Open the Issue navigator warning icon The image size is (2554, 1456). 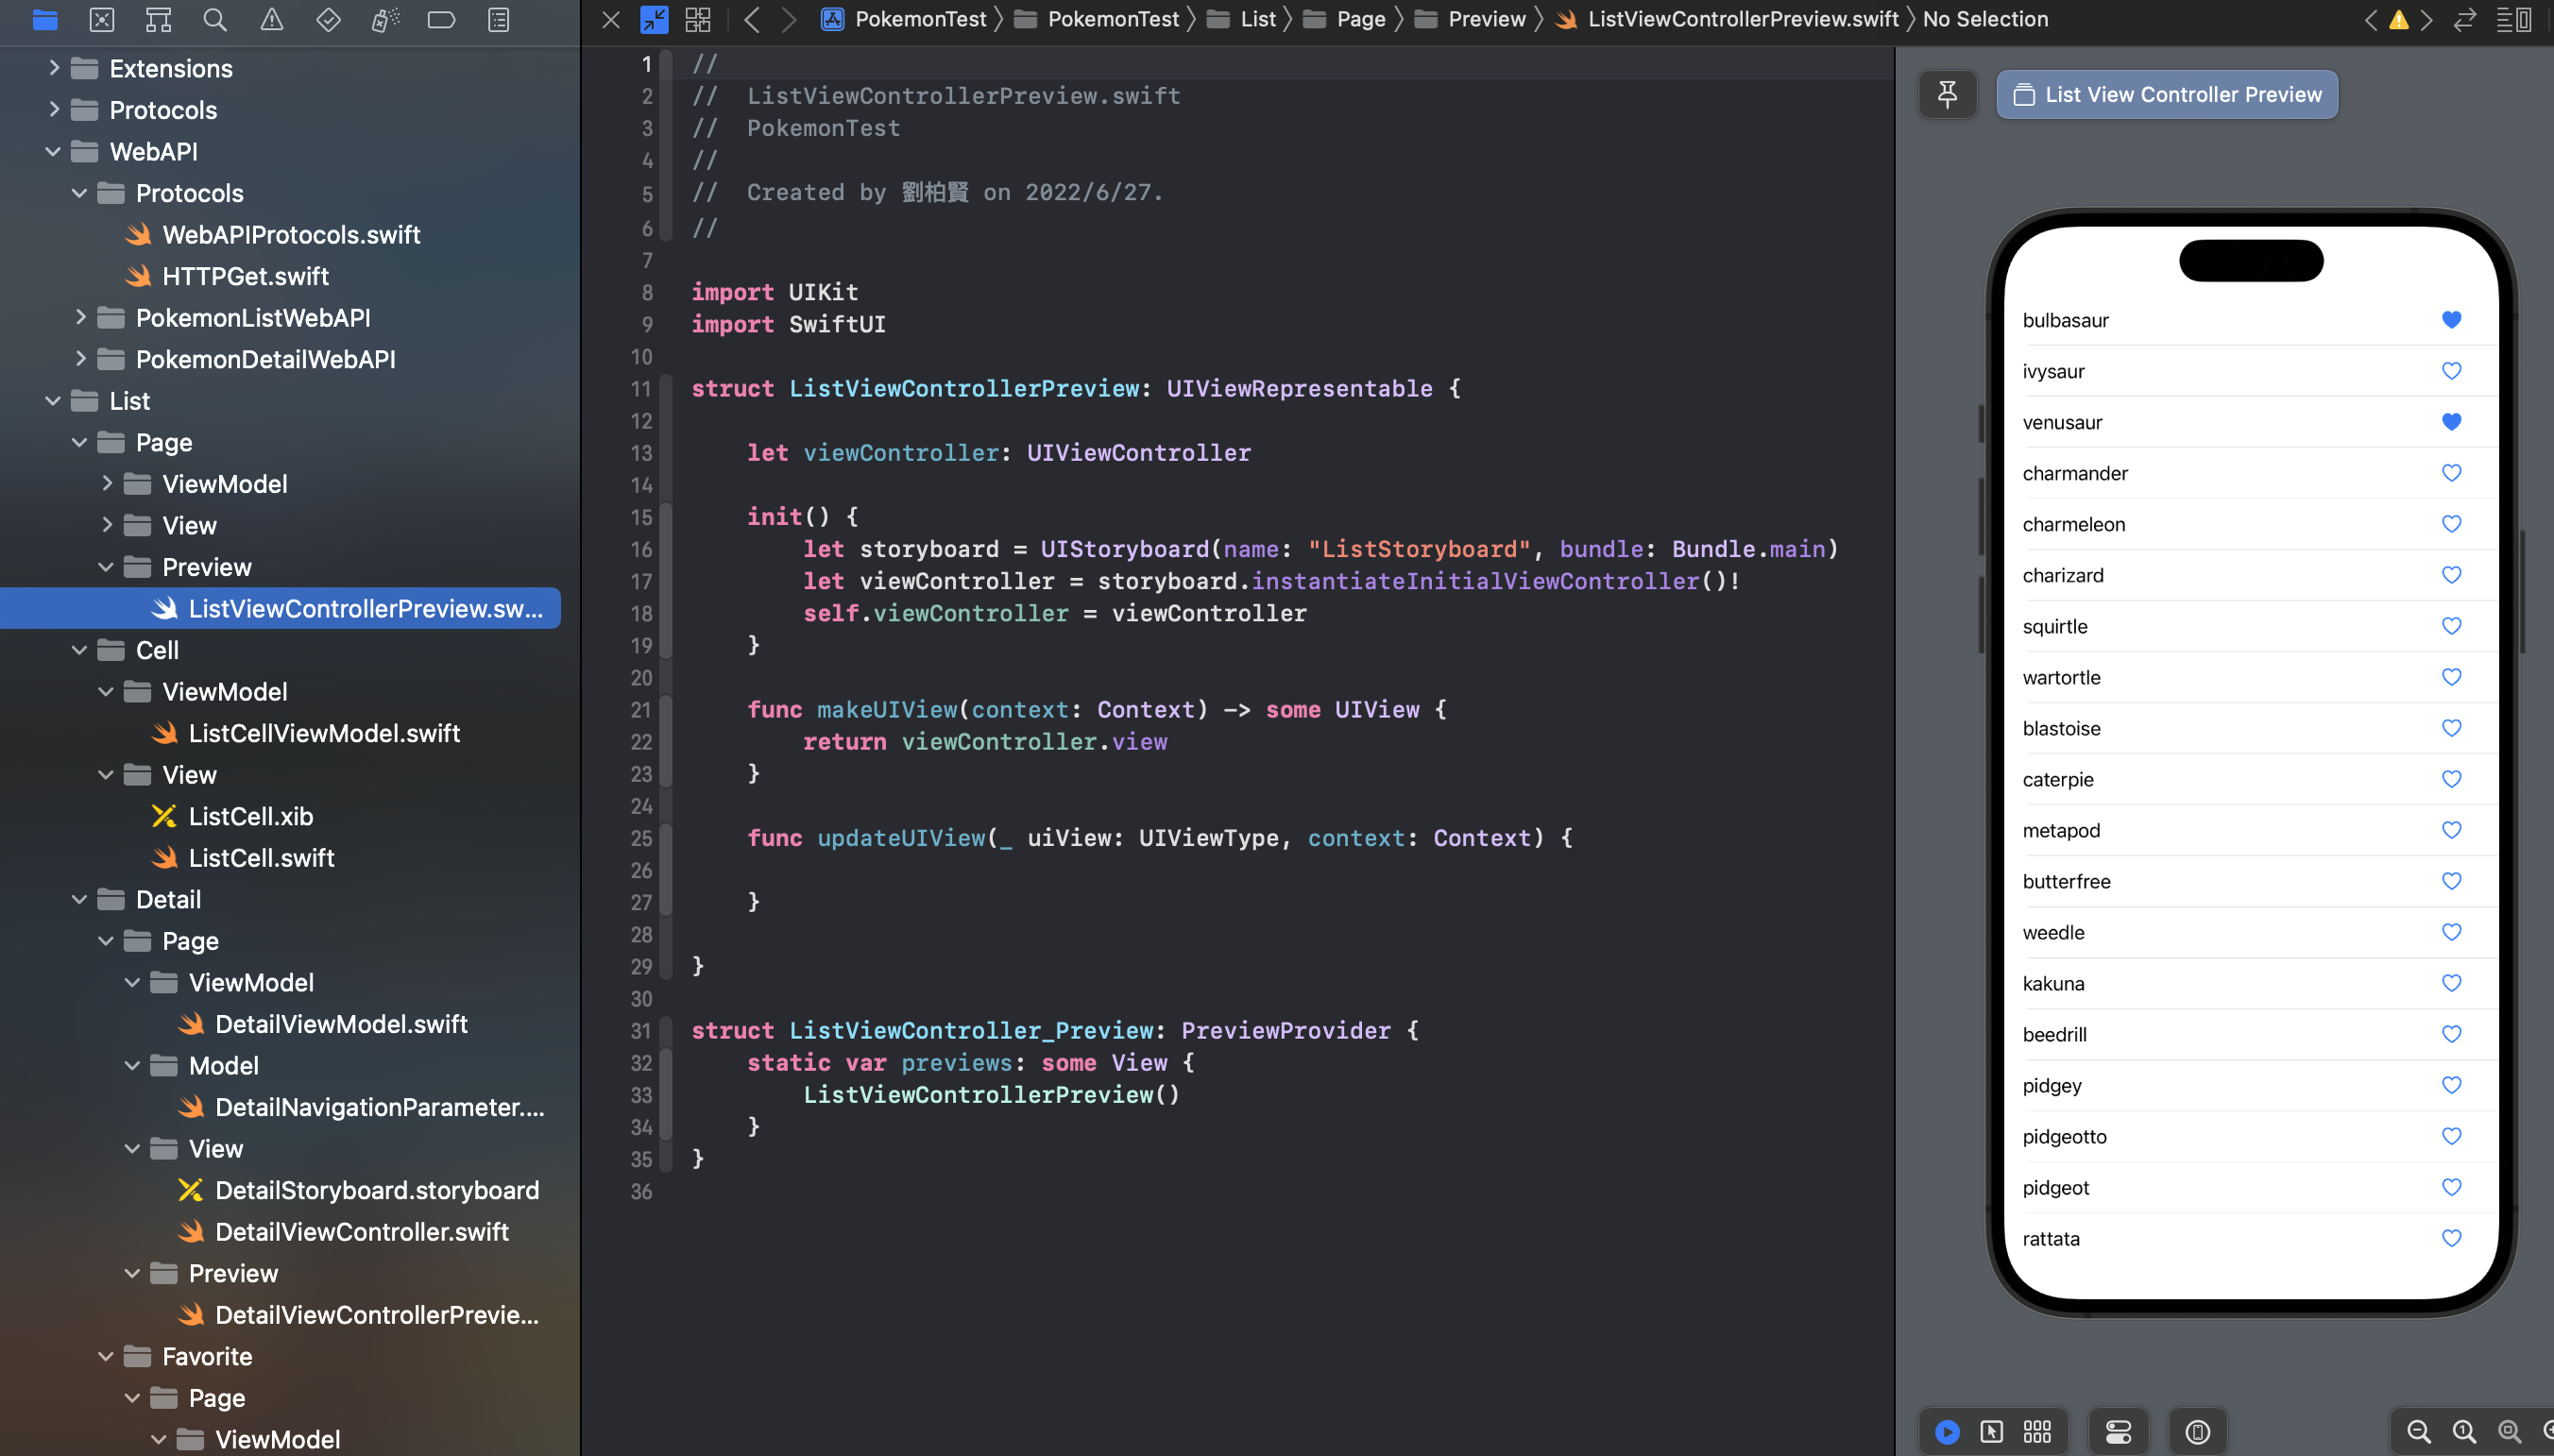point(271,20)
